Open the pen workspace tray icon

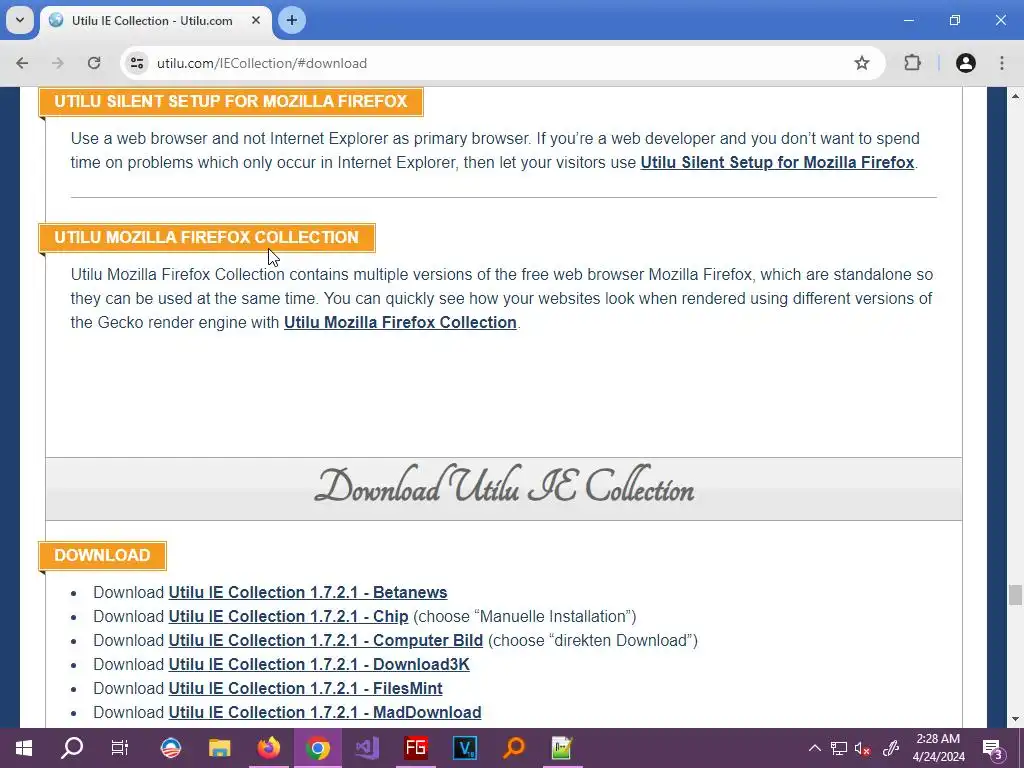(891, 748)
